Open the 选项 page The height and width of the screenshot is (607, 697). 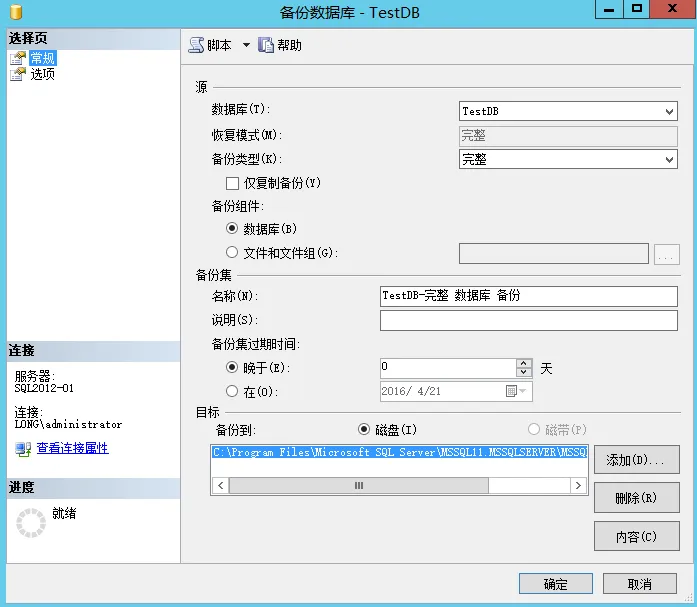pos(43,74)
